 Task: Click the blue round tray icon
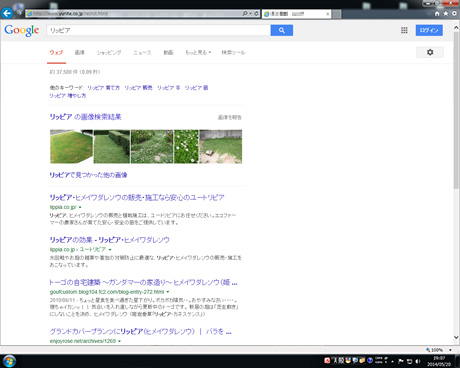tap(370, 360)
